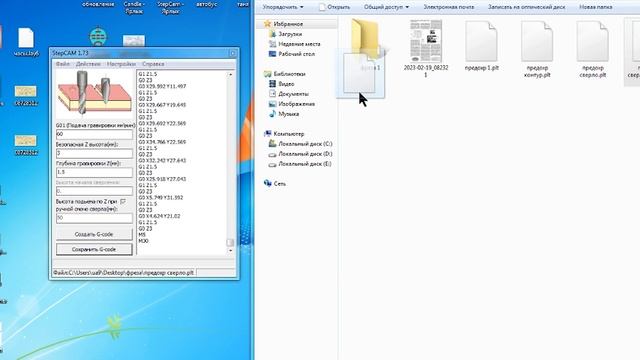Viewport: 640px width, 360px height.
Task: Open Локальный диск (D:)
Action: tap(305, 154)
